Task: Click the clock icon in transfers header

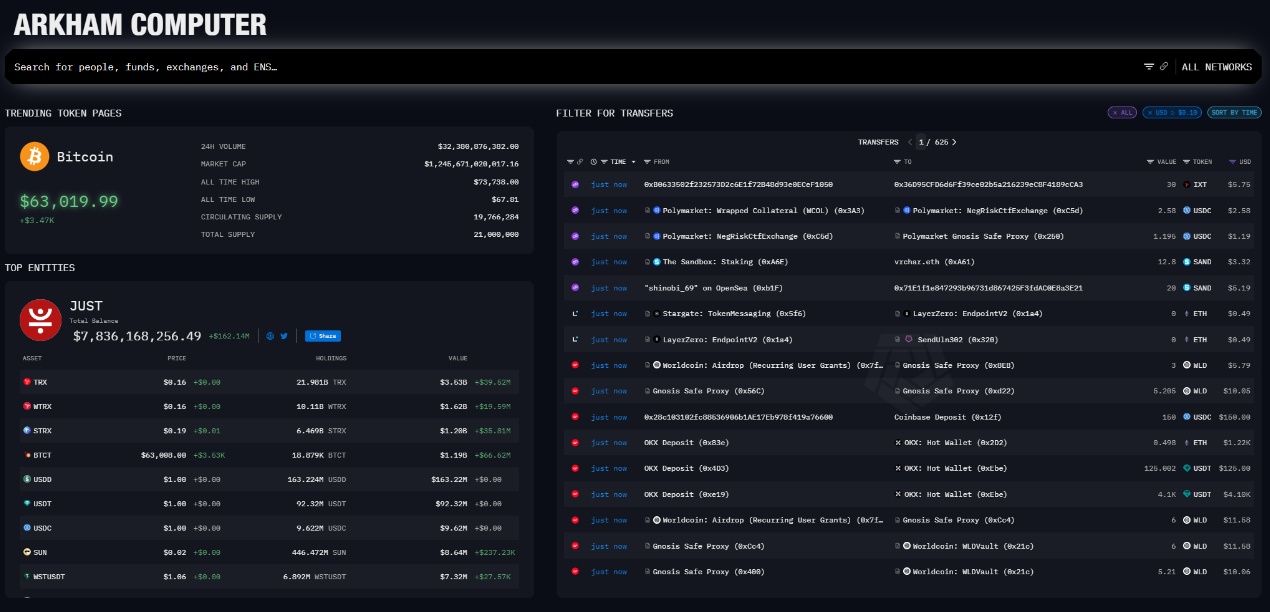Action: pyautogui.click(x=593, y=161)
